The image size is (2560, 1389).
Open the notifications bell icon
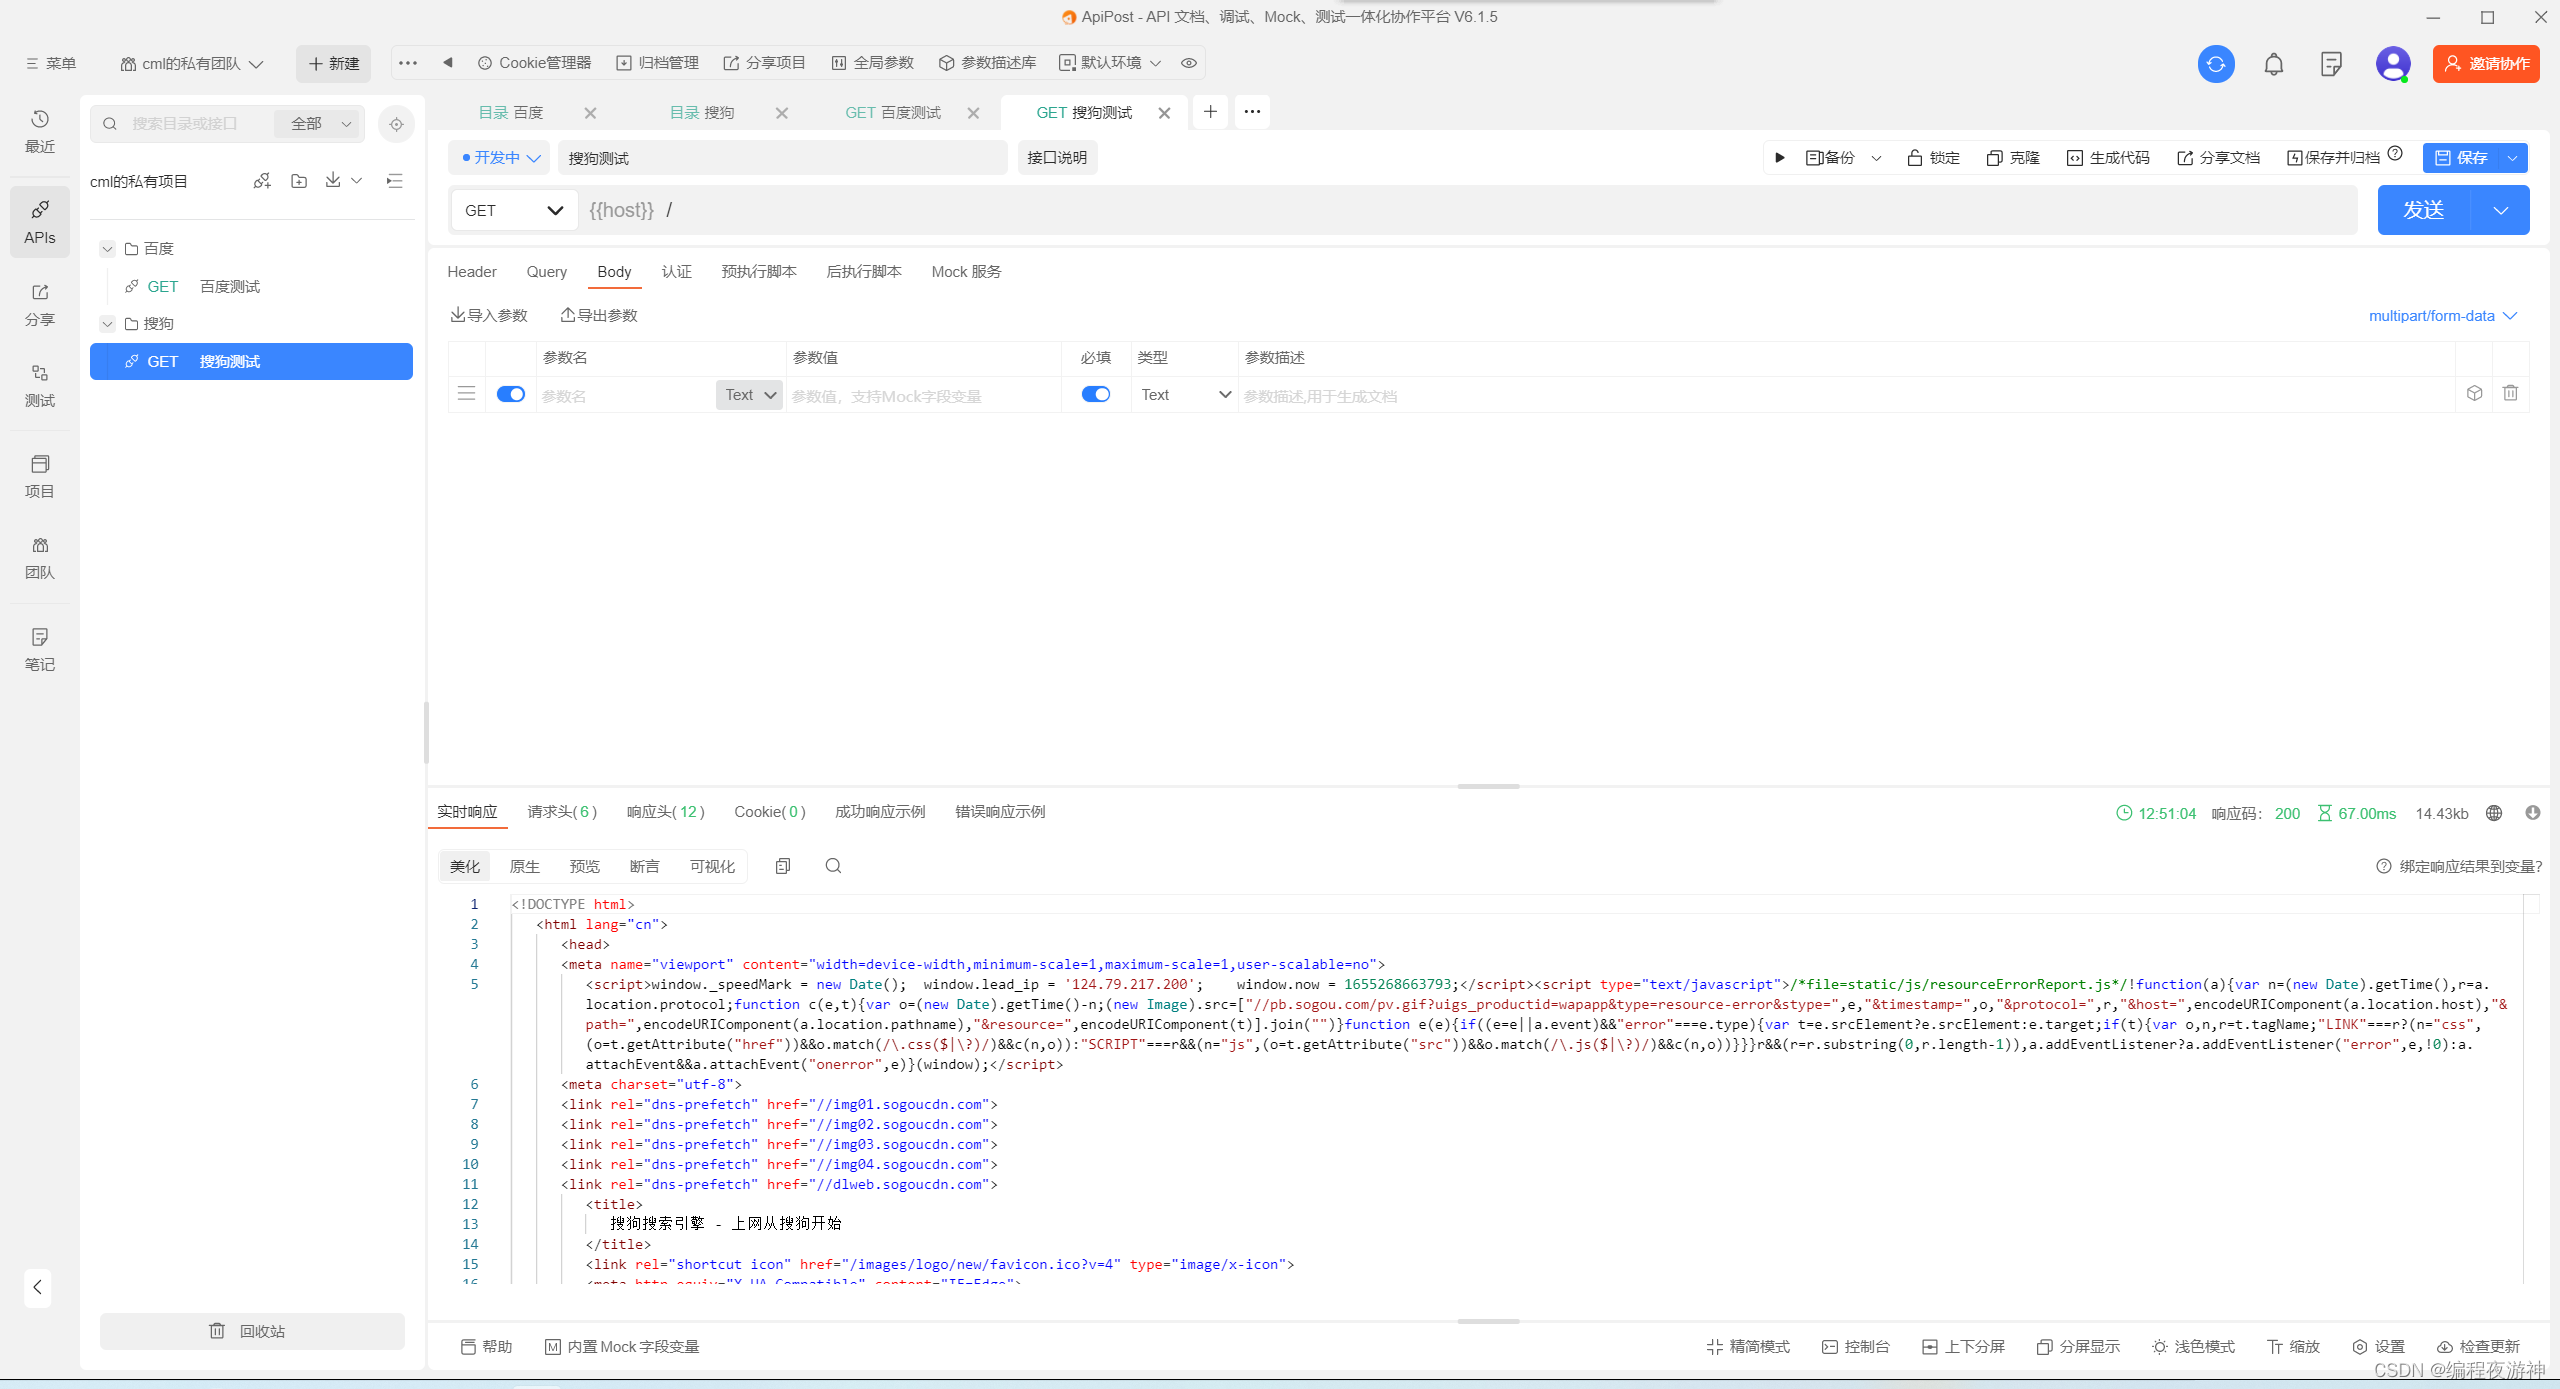[x=2273, y=64]
